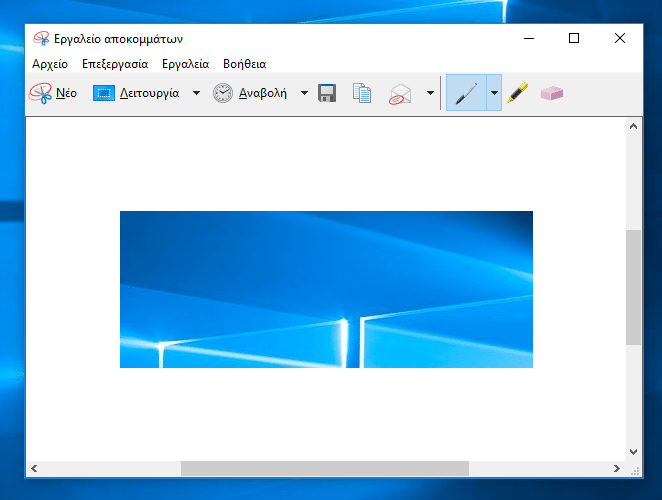The height and width of the screenshot is (500, 662).
Task: Expand the Λειτουργία dropdown arrow
Action: click(196, 93)
